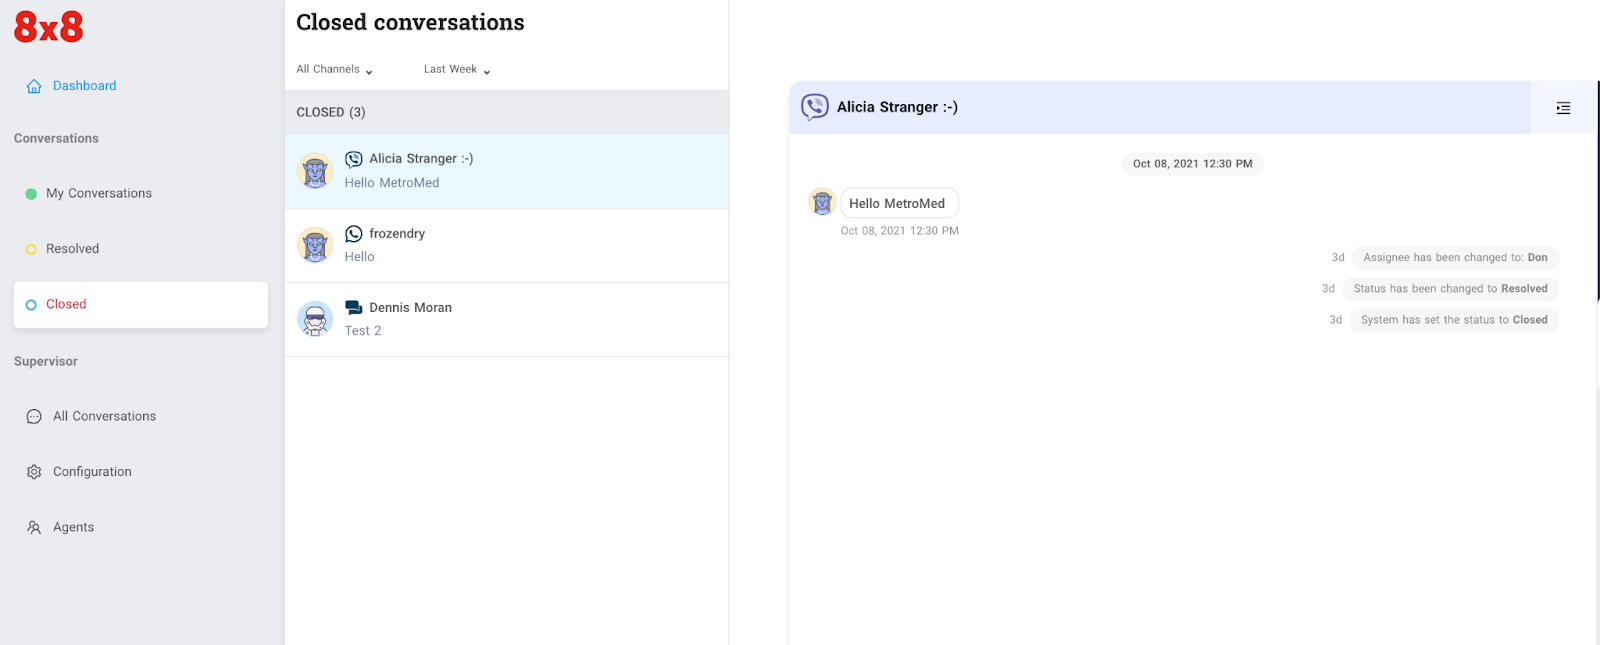1600x645 pixels.
Task: Open the Last Week date filter
Action: click(457, 70)
